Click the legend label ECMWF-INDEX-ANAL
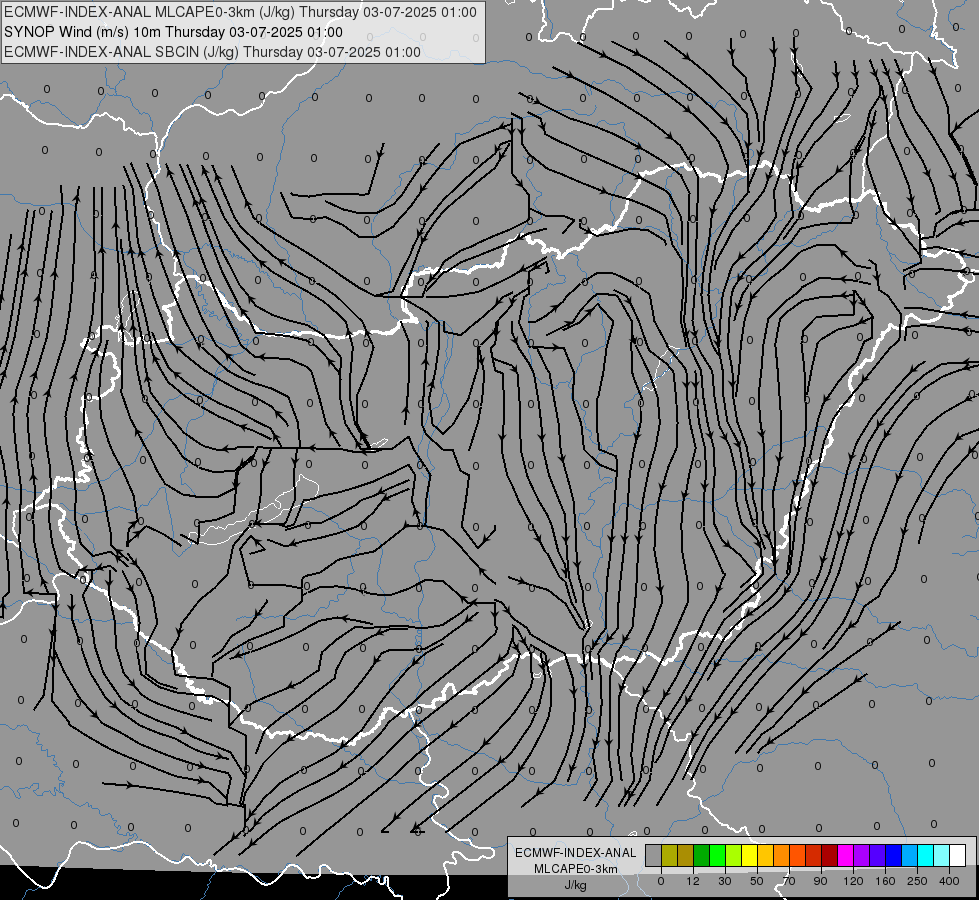This screenshot has height=900, width=979. tap(576, 853)
